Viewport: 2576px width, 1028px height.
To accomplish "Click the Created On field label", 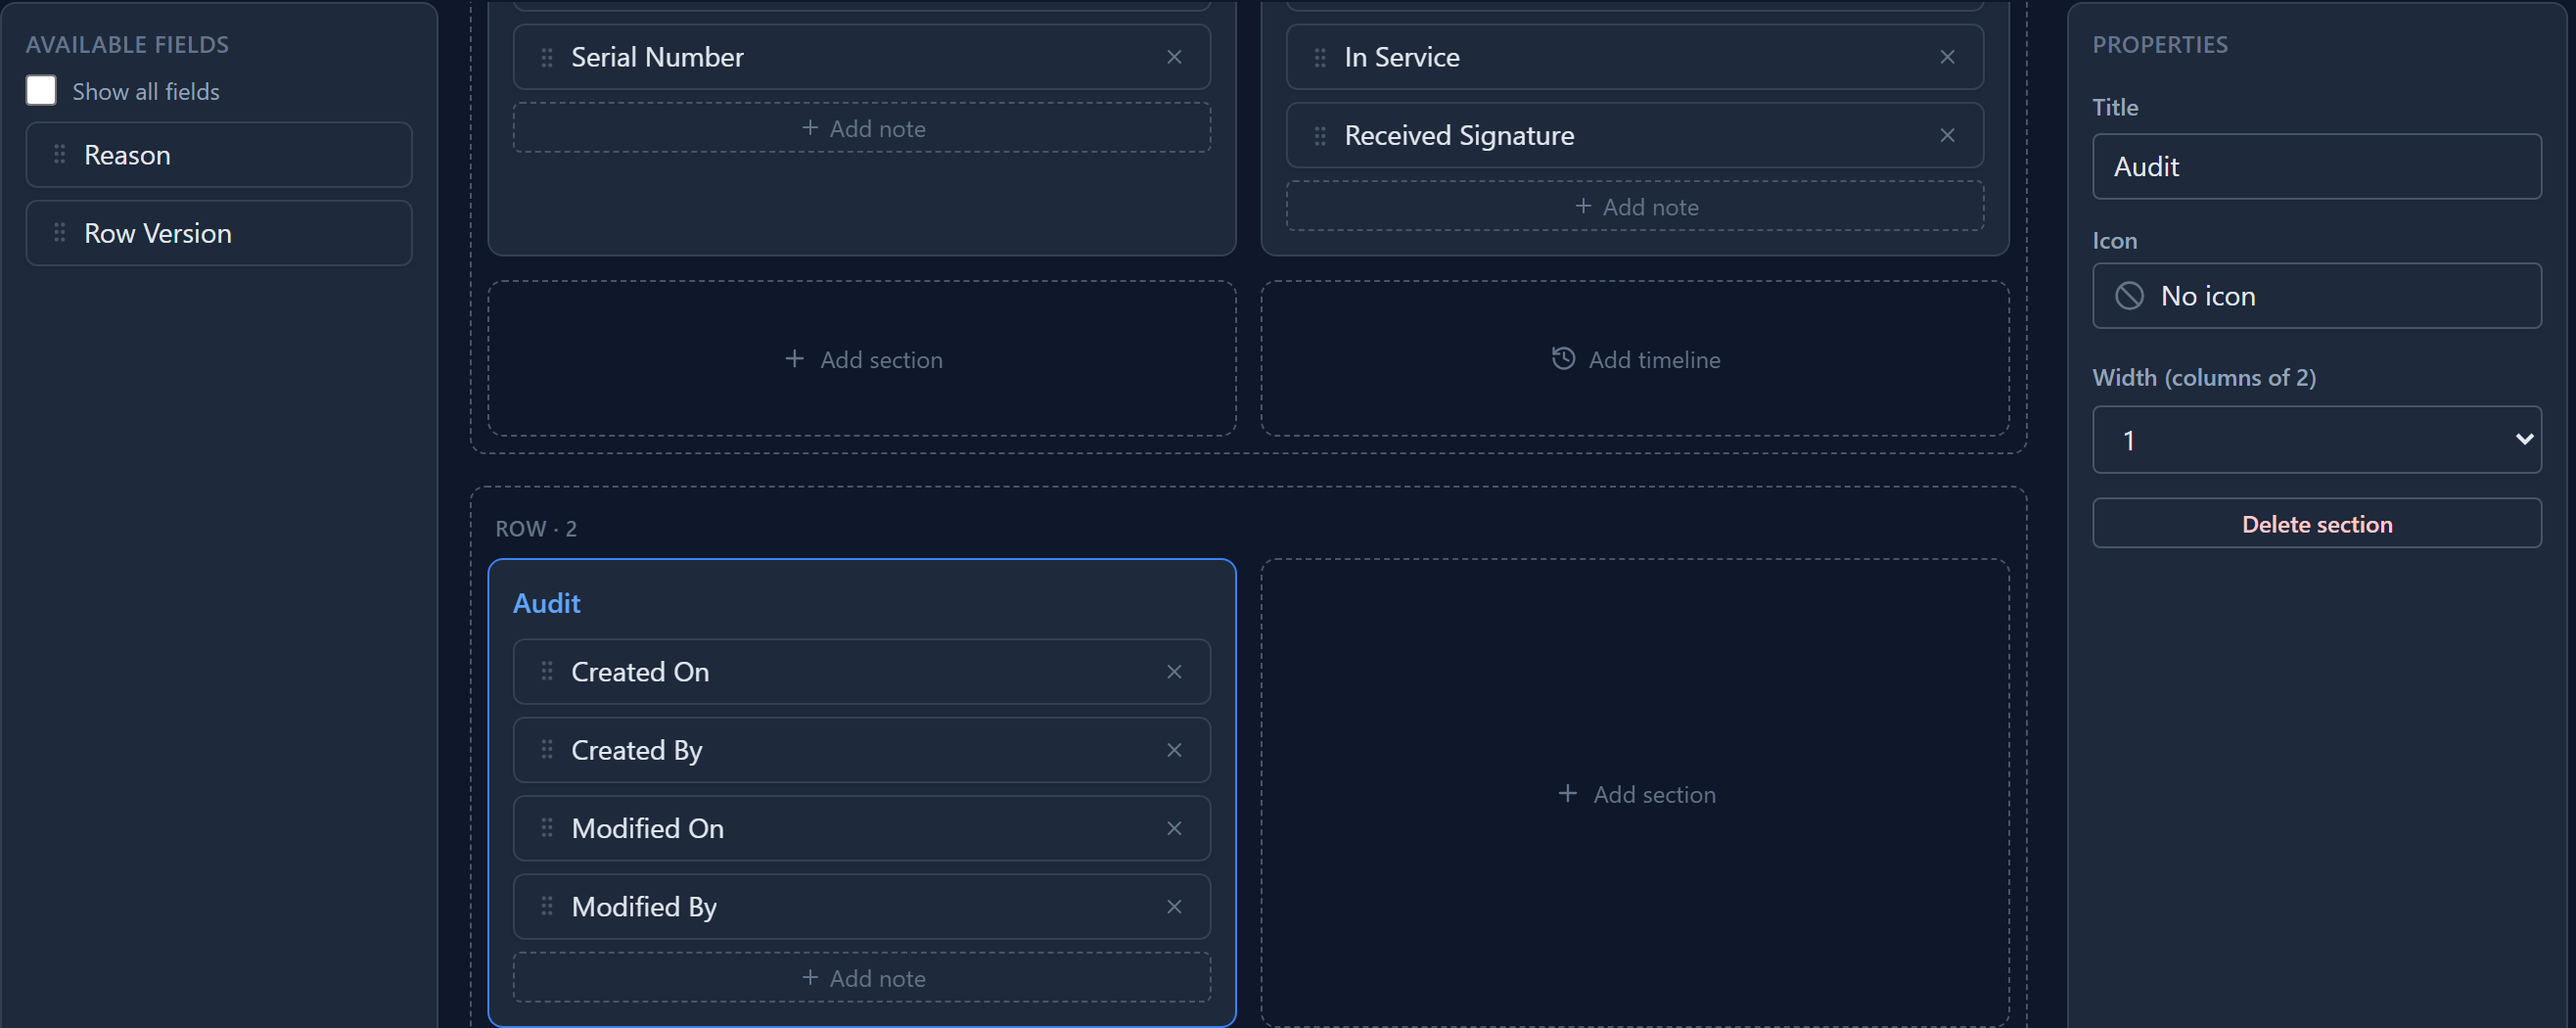I will pyautogui.click(x=640, y=672).
